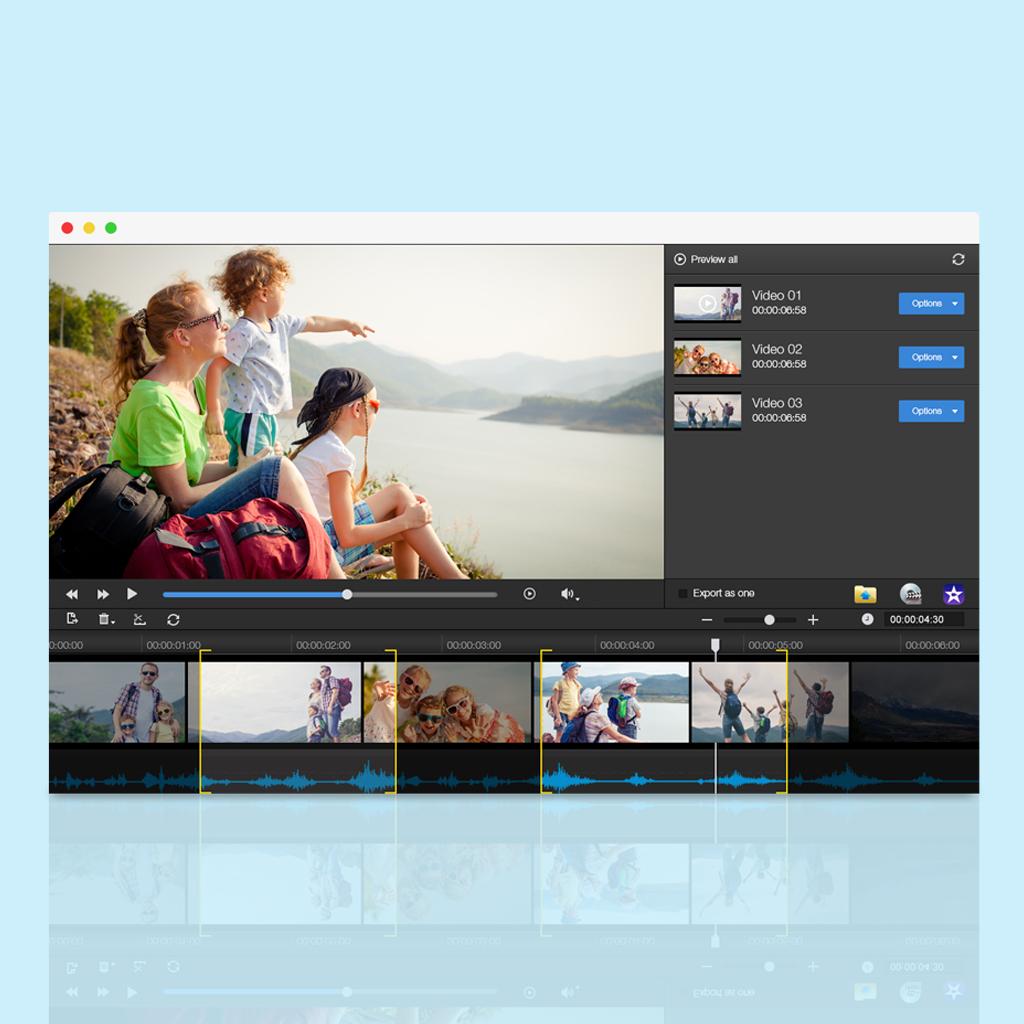Click Preview all
This screenshot has width=1024, height=1024.
[706, 259]
